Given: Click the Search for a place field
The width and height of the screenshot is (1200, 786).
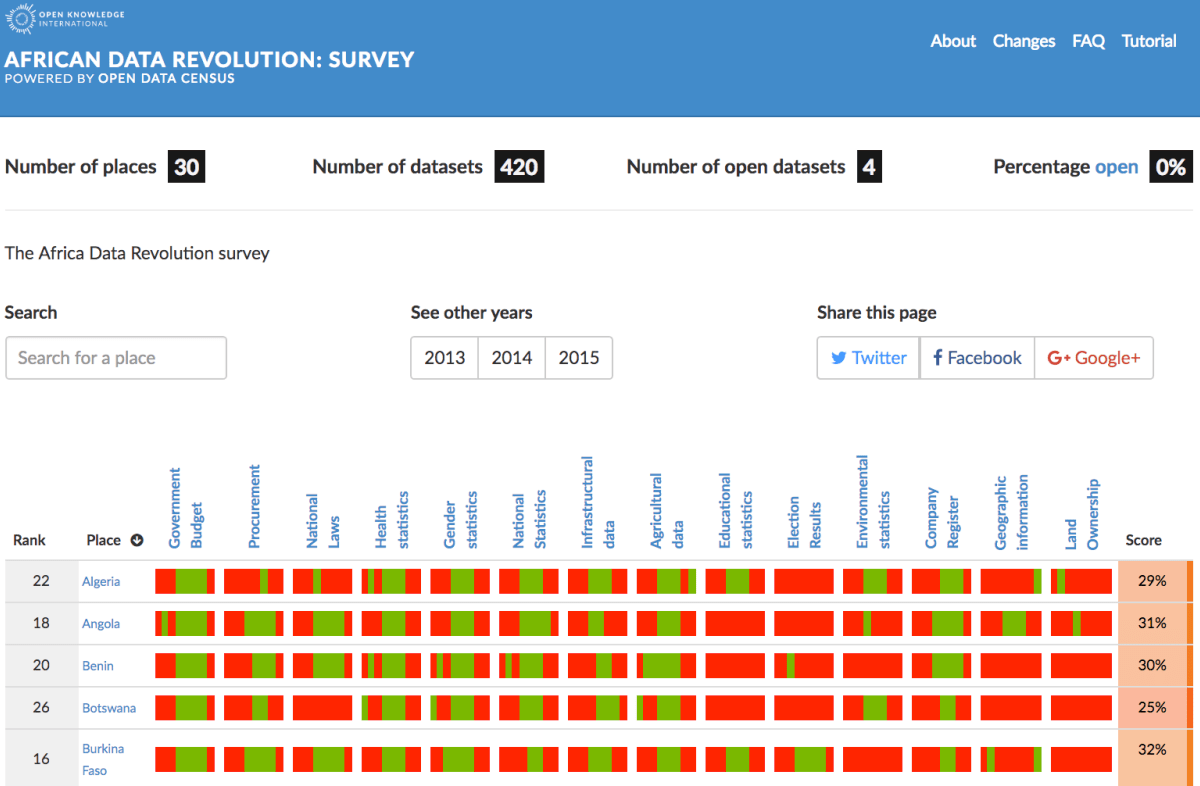Looking at the screenshot, I should click(116, 358).
